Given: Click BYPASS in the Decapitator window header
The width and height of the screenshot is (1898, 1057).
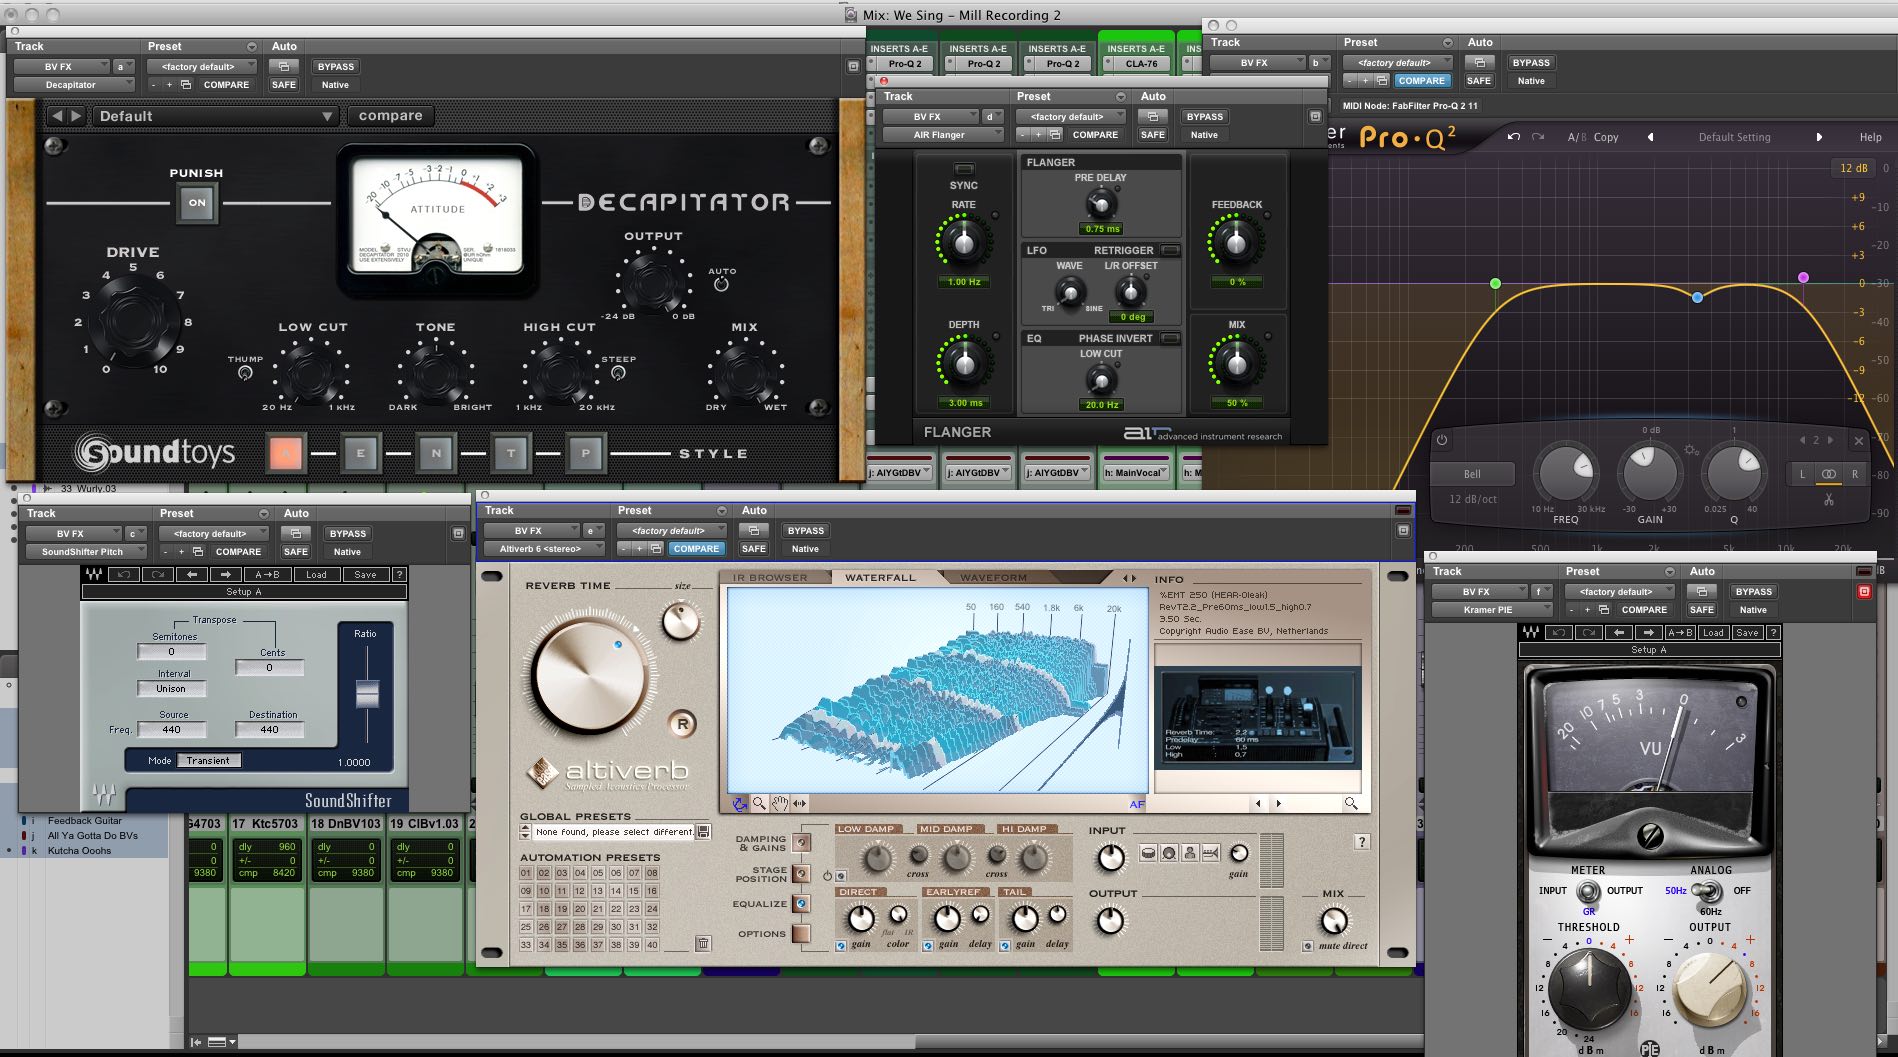Looking at the screenshot, I should (336, 67).
